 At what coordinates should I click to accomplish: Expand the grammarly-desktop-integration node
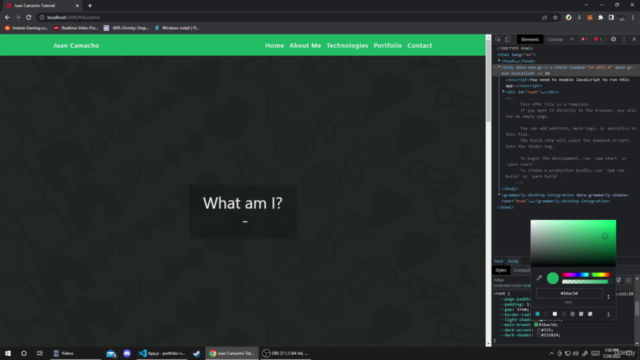click(x=499, y=195)
